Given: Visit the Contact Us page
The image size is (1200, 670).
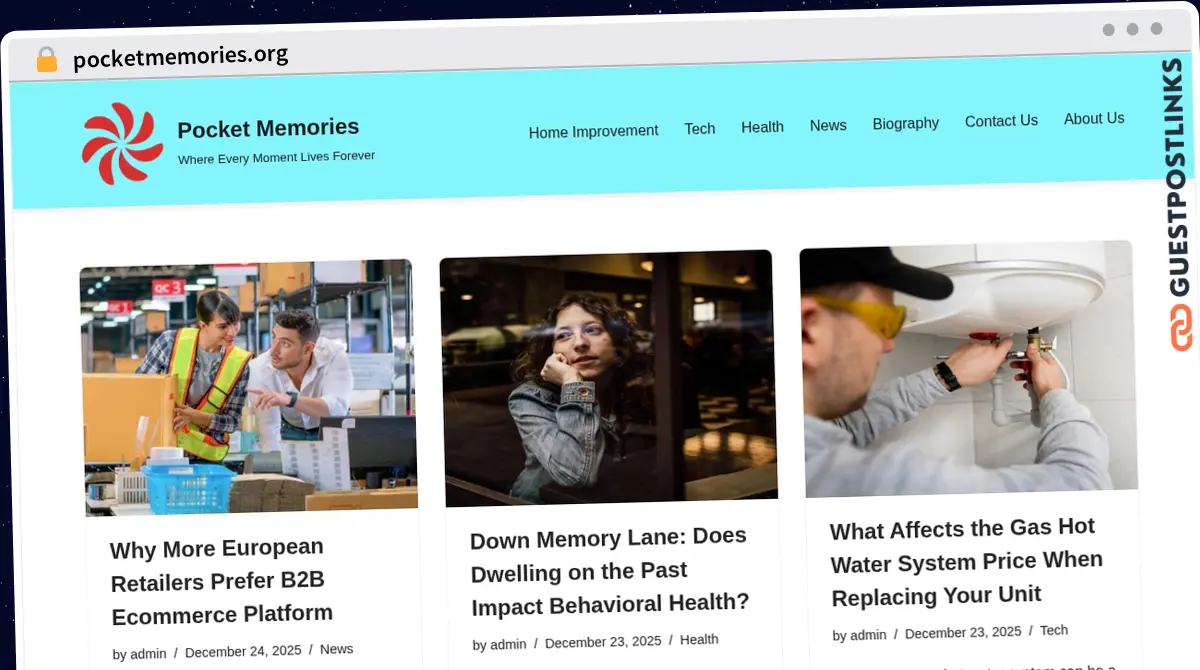Looking at the screenshot, I should (1001, 121).
